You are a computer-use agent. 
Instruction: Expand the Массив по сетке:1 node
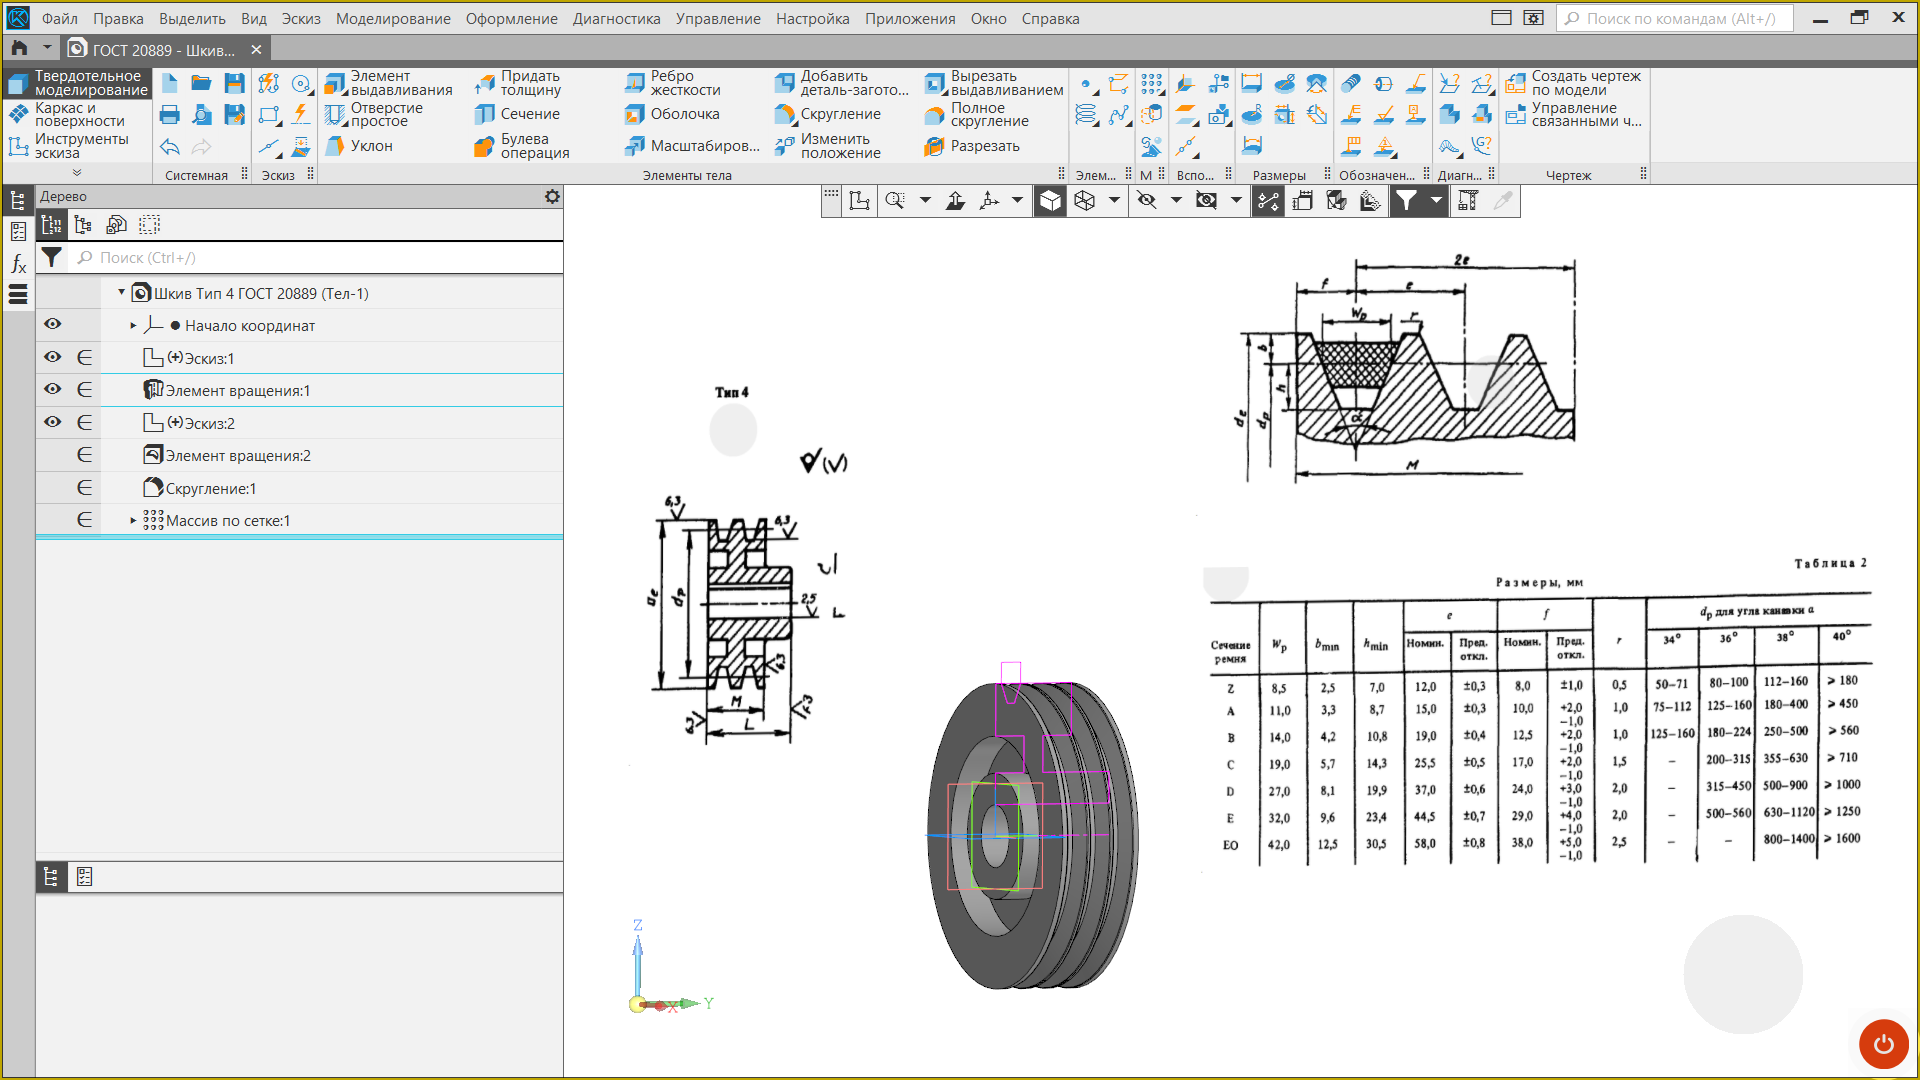pyautogui.click(x=133, y=521)
